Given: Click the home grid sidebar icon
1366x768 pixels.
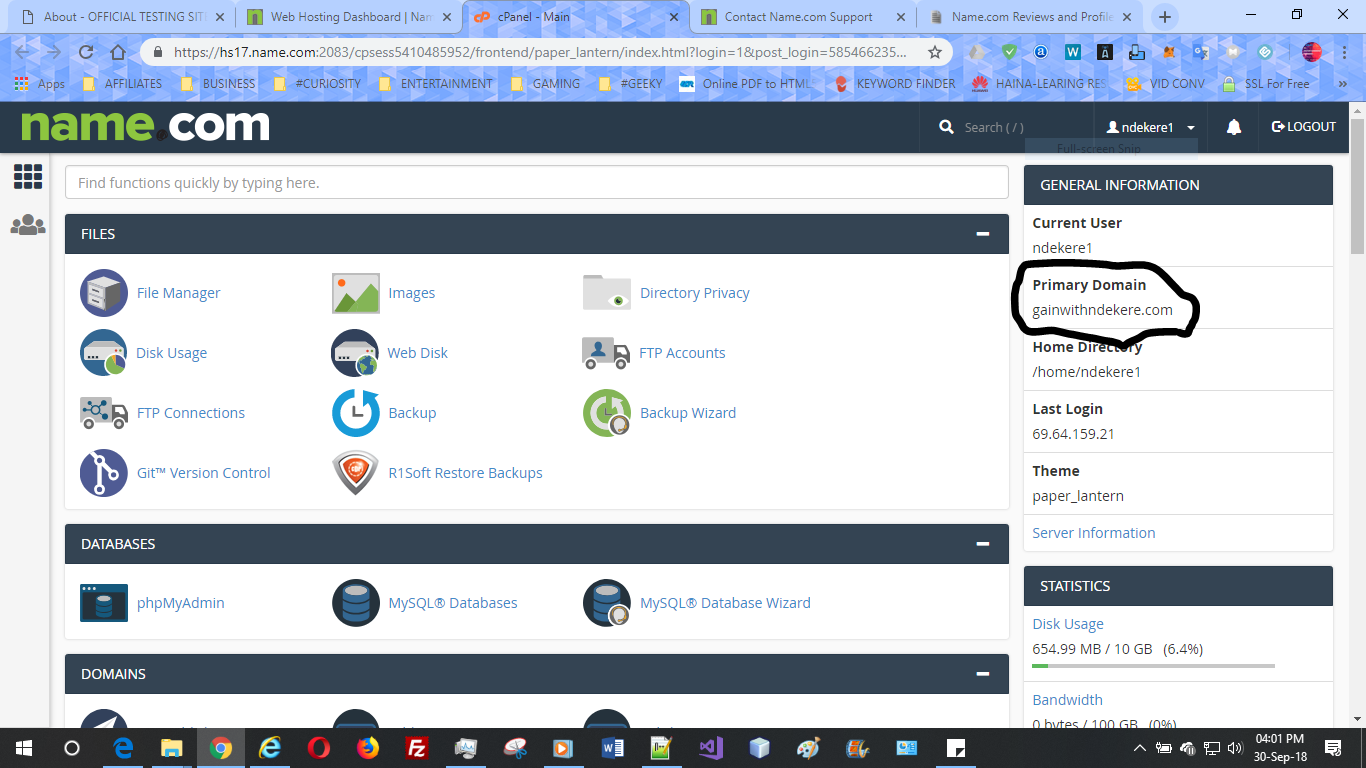Looking at the screenshot, I should click(28, 177).
